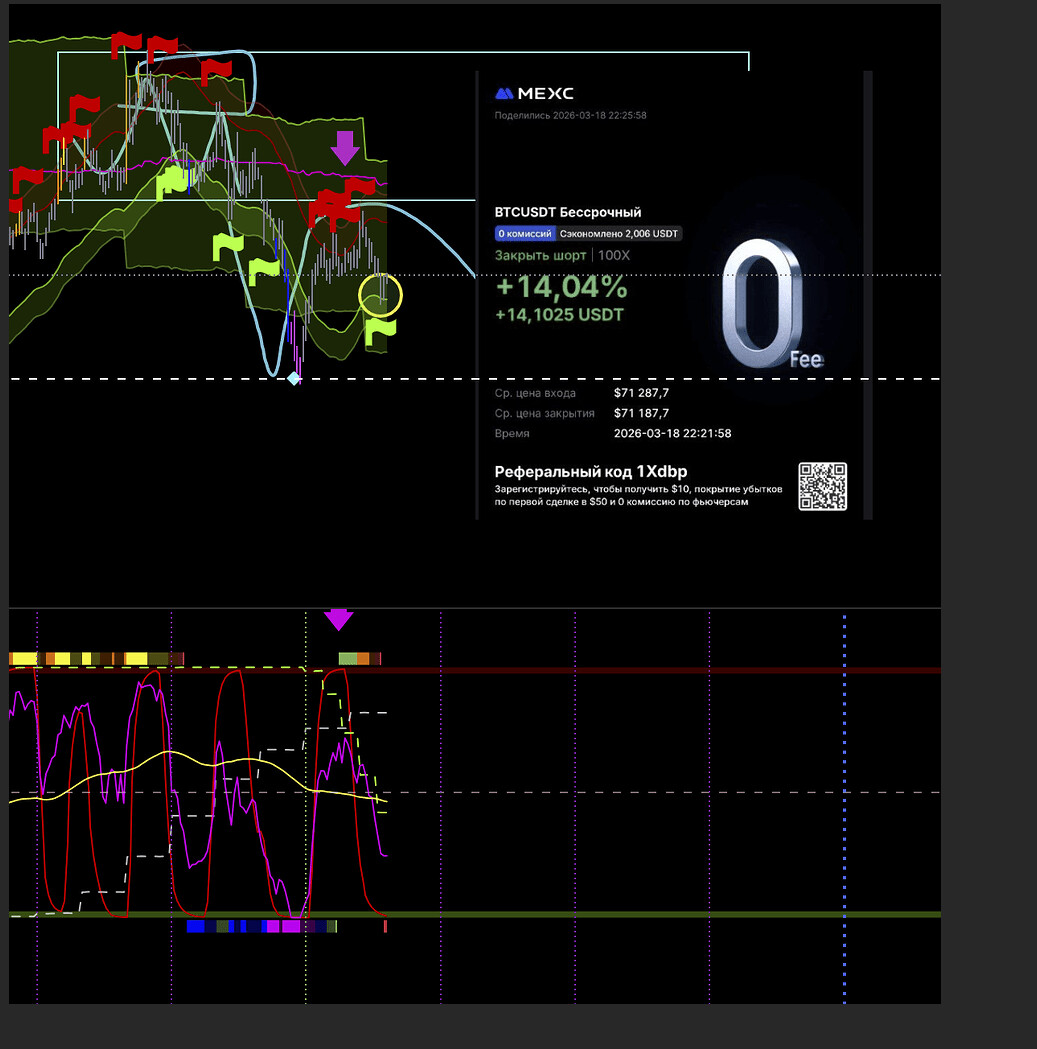This screenshot has width=1037, height=1049.
Task: Click the average entry price $71 287,7
Action: [x=641, y=393]
